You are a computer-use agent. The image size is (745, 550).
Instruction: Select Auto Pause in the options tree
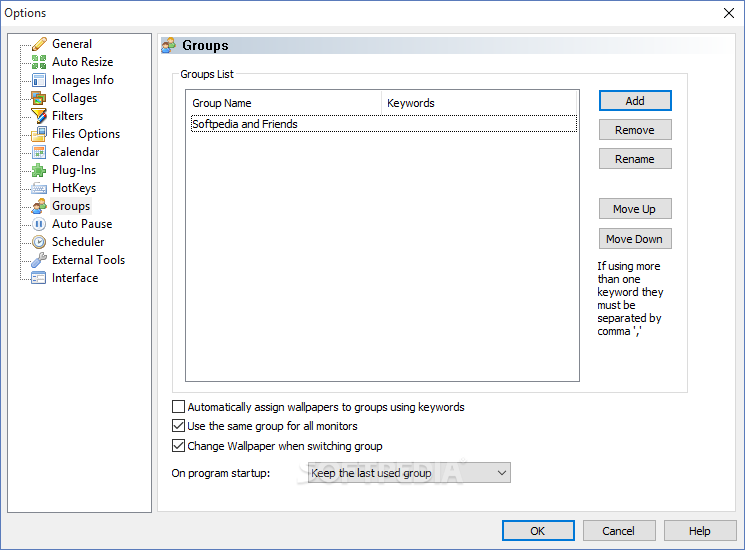point(82,224)
